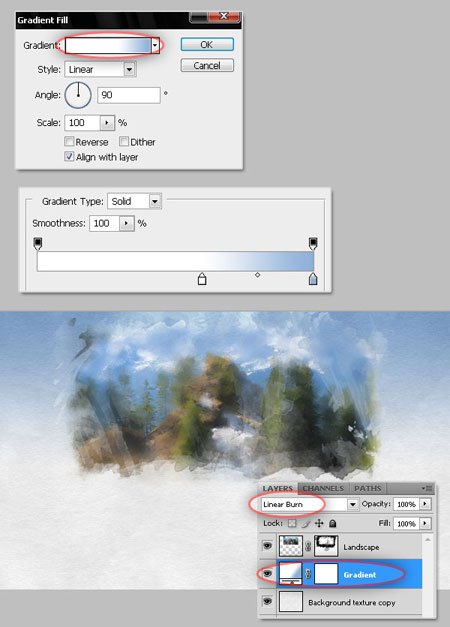Click the Cancel button in Gradient Fill
Viewport: 450px width, 627px height.
click(x=207, y=66)
